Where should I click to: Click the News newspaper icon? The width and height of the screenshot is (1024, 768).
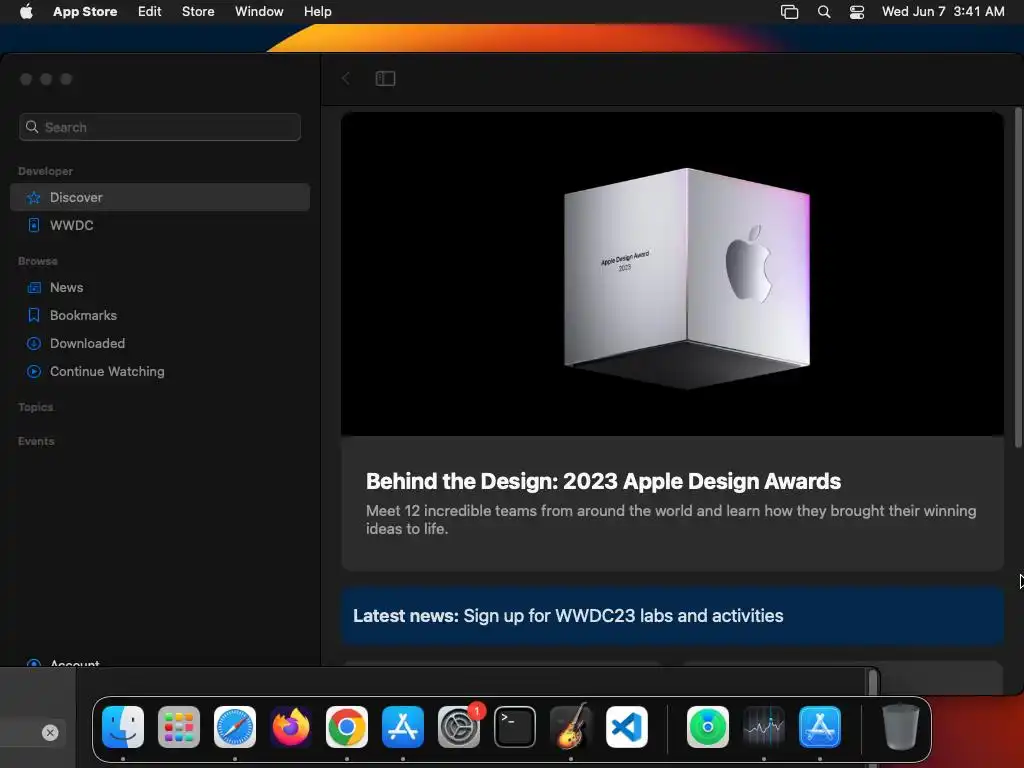tap(34, 287)
